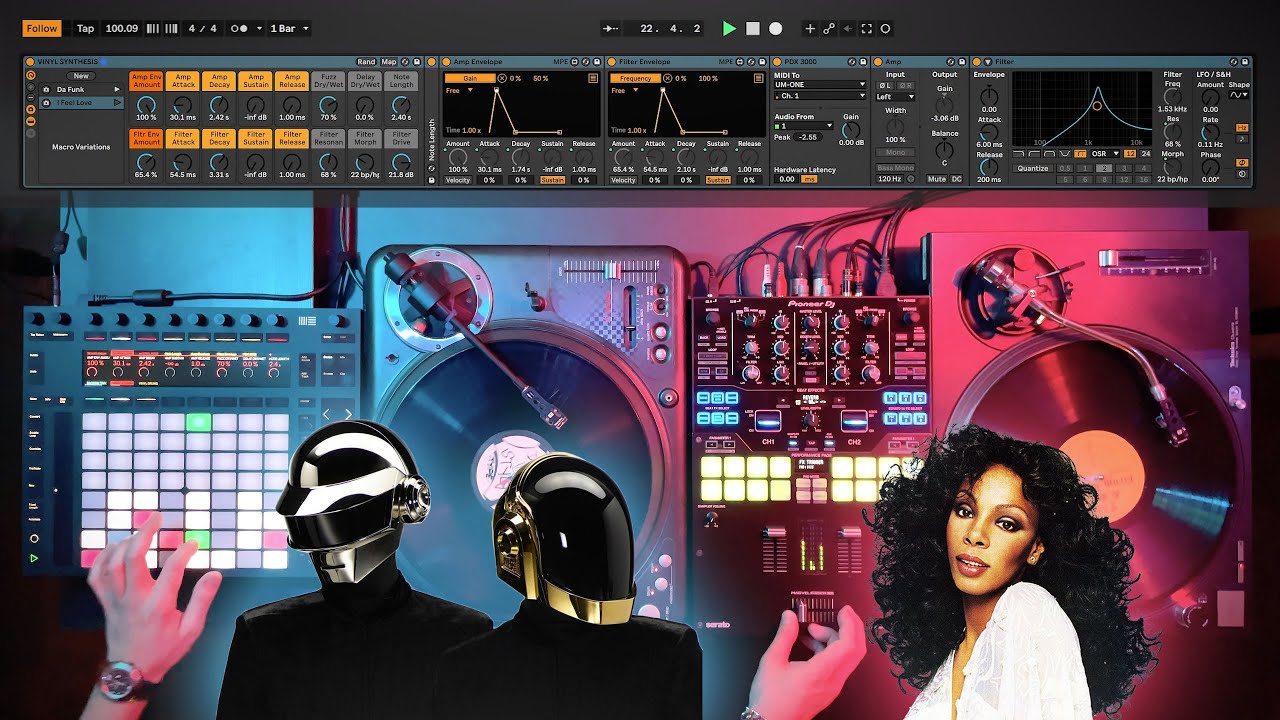Toggle the Automation Arm icon in transport
The height and width of the screenshot is (720, 1280).
point(829,29)
